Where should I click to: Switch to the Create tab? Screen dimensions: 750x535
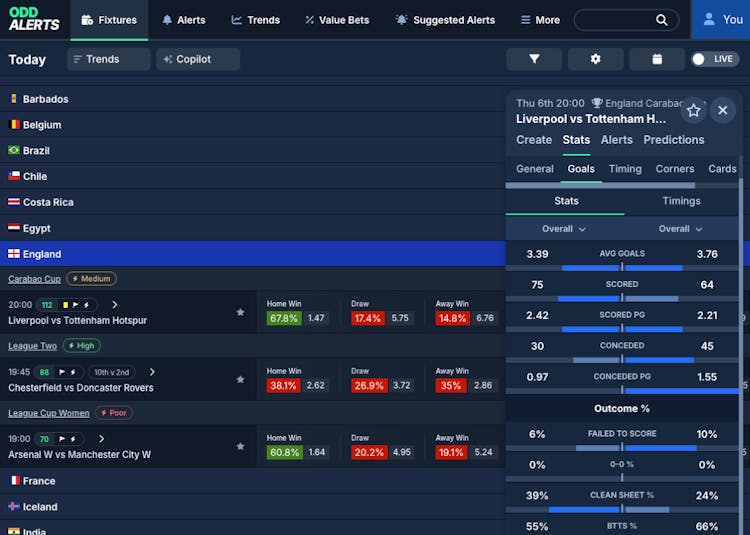click(x=534, y=140)
